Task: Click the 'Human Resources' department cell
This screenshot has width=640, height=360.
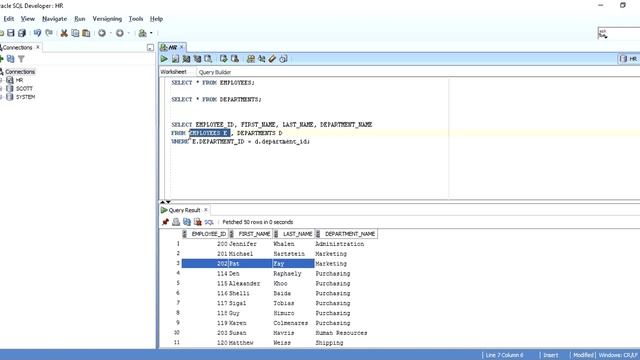Action: [341, 333]
